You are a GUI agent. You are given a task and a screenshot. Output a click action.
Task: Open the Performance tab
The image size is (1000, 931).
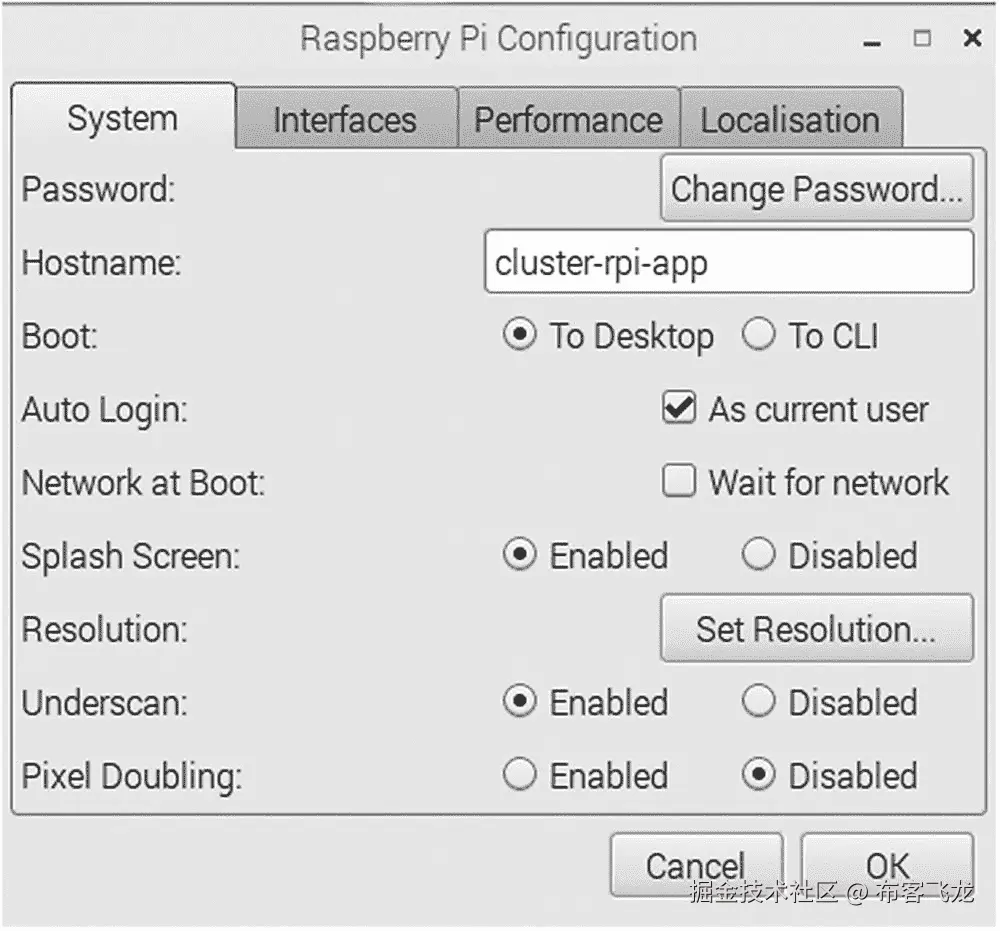568,120
